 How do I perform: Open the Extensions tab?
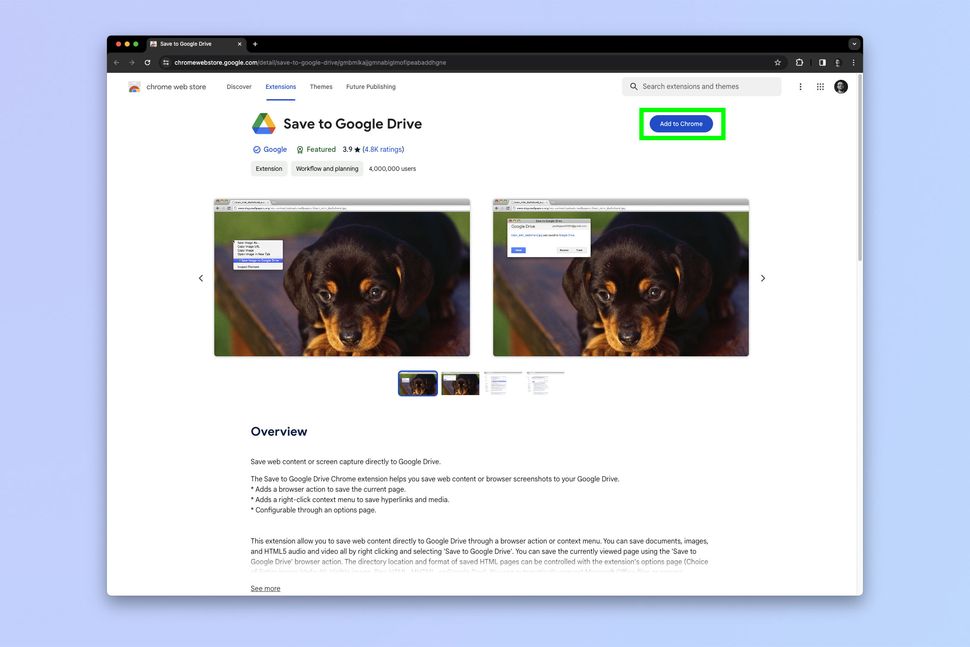[x=281, y=86]
